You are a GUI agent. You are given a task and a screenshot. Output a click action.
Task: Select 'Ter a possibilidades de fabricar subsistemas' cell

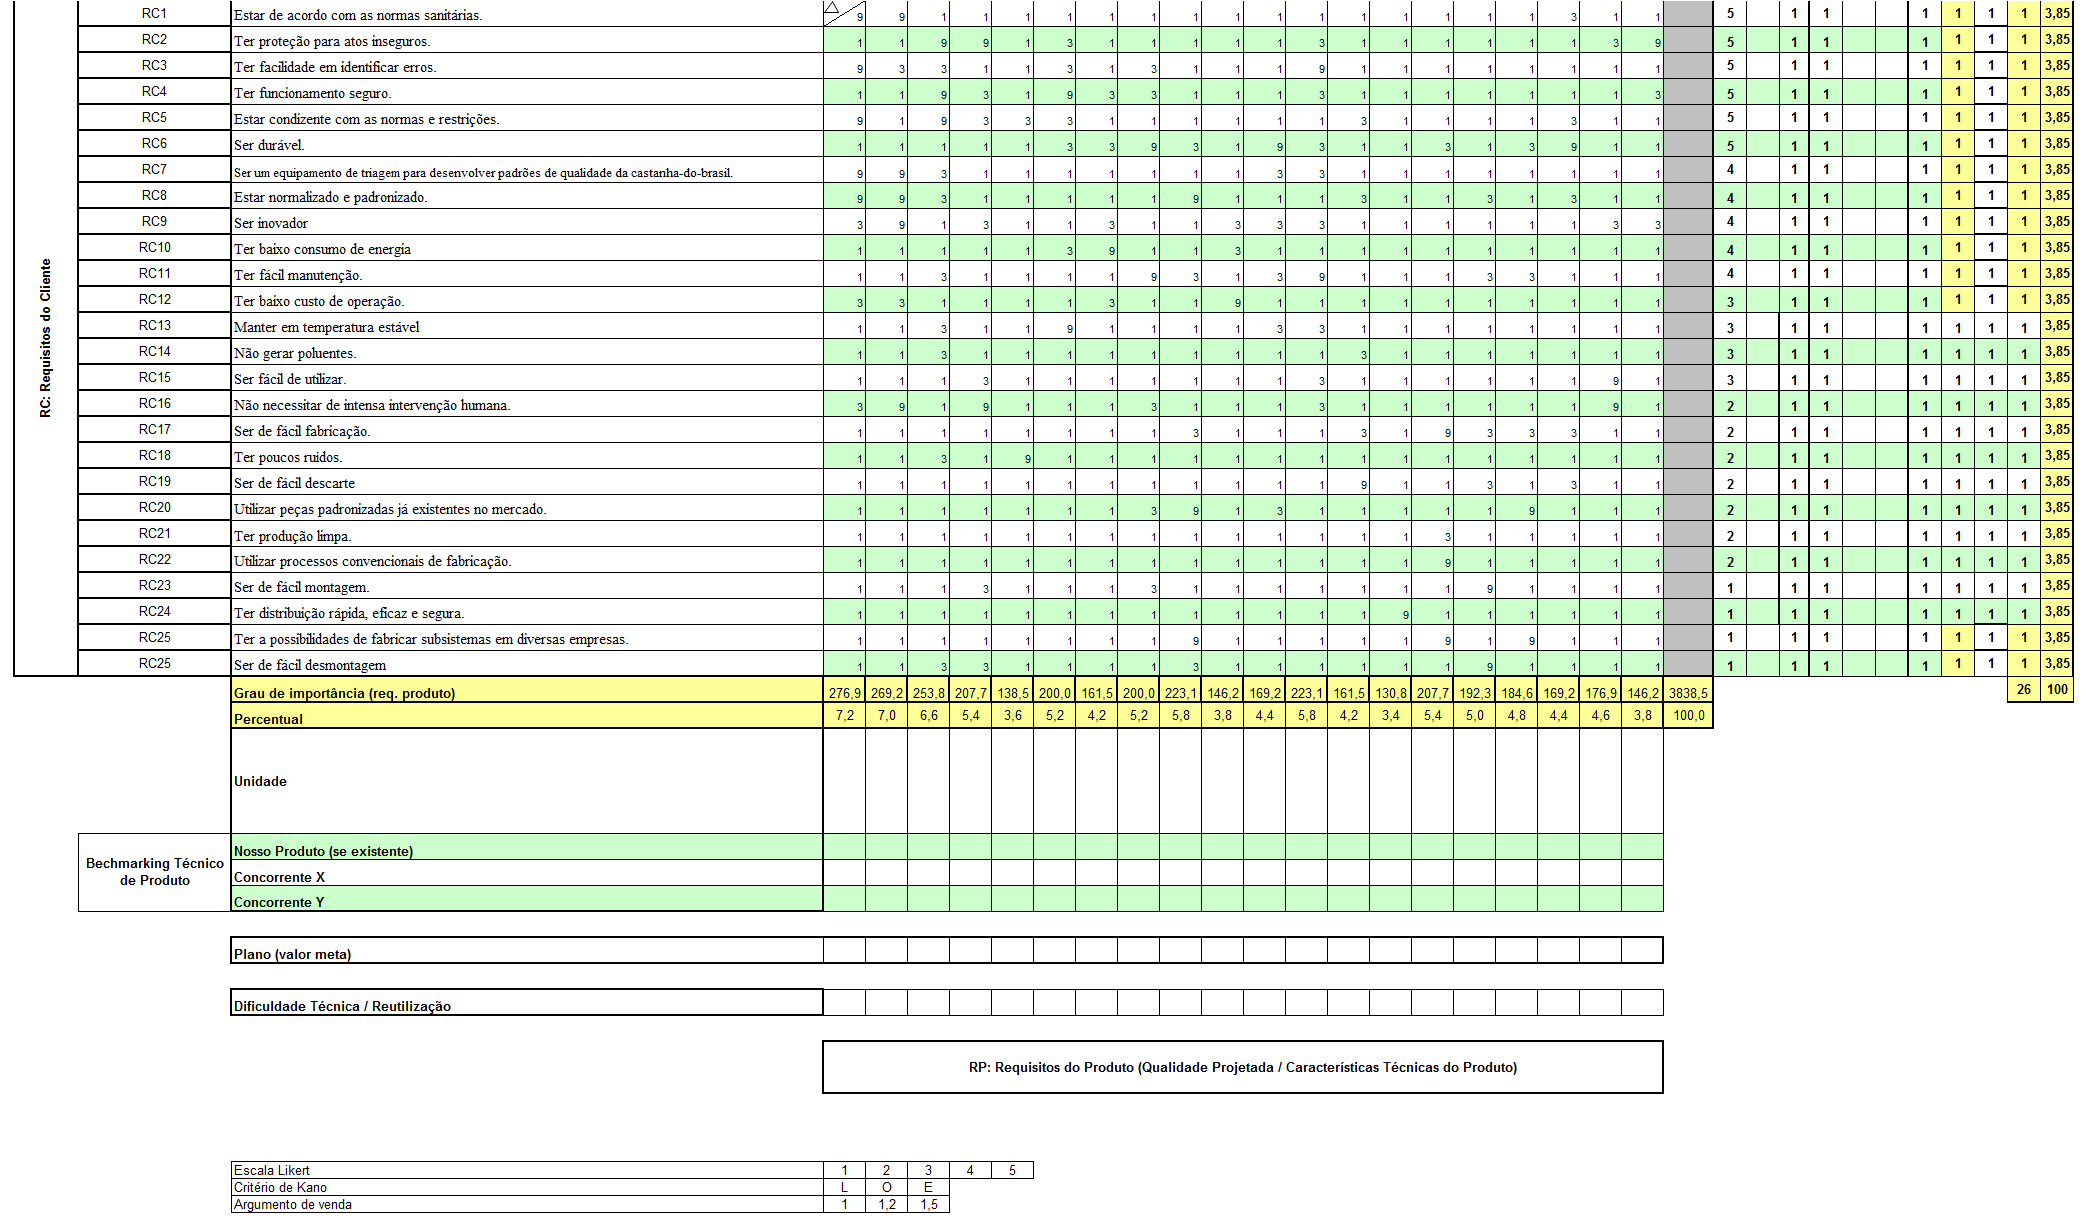point(527,638)
